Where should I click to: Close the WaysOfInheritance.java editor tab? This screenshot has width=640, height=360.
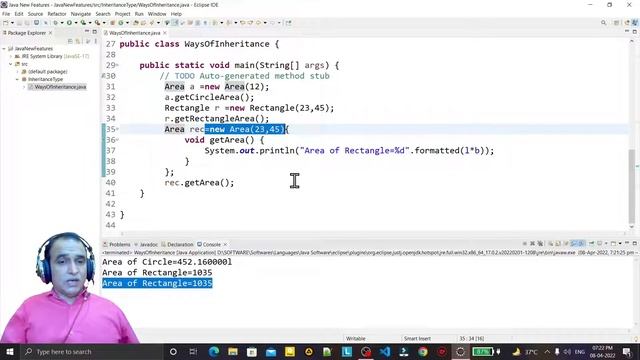pyautogui.click(x=165, y=33)
